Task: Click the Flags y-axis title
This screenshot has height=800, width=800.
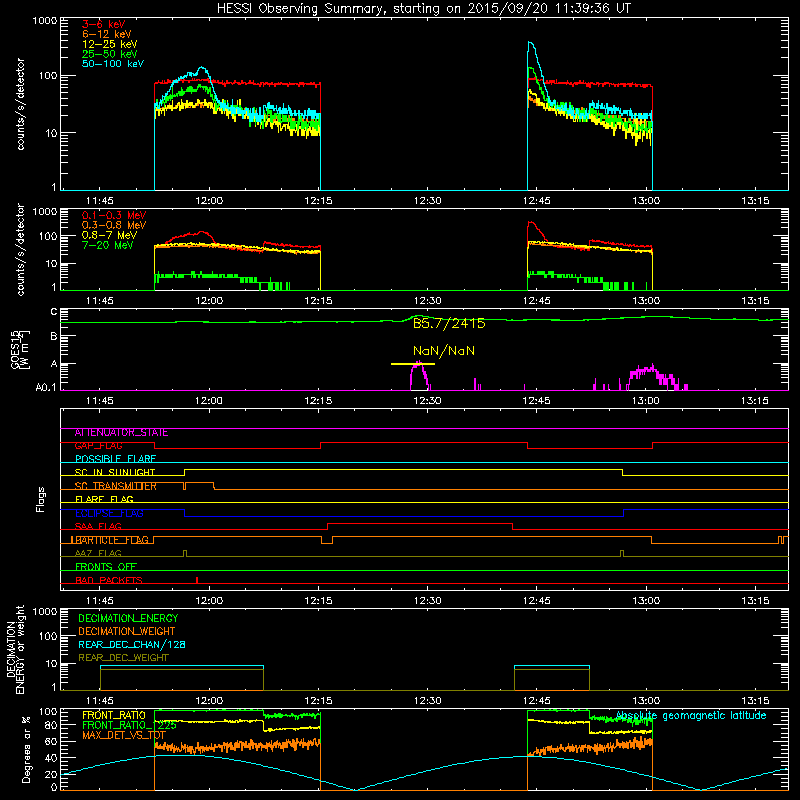Action: click(x=41, y=499)
